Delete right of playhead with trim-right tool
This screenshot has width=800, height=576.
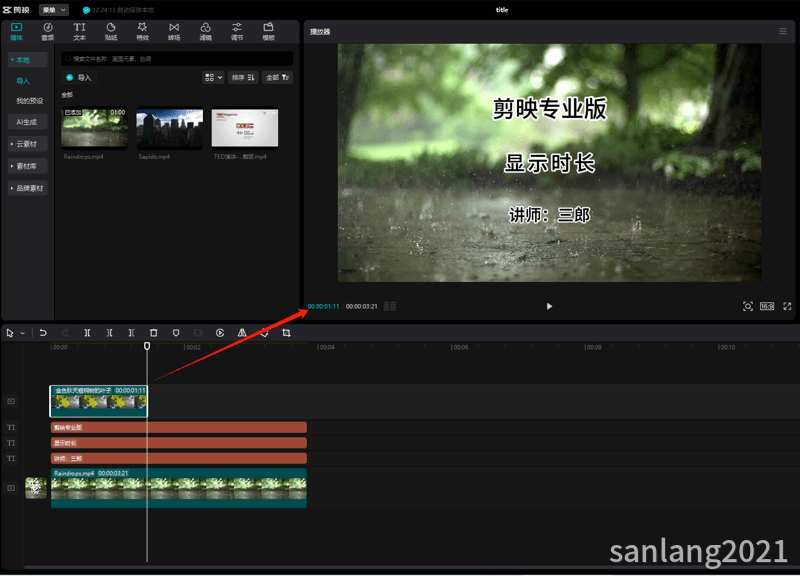click(131, 333)
